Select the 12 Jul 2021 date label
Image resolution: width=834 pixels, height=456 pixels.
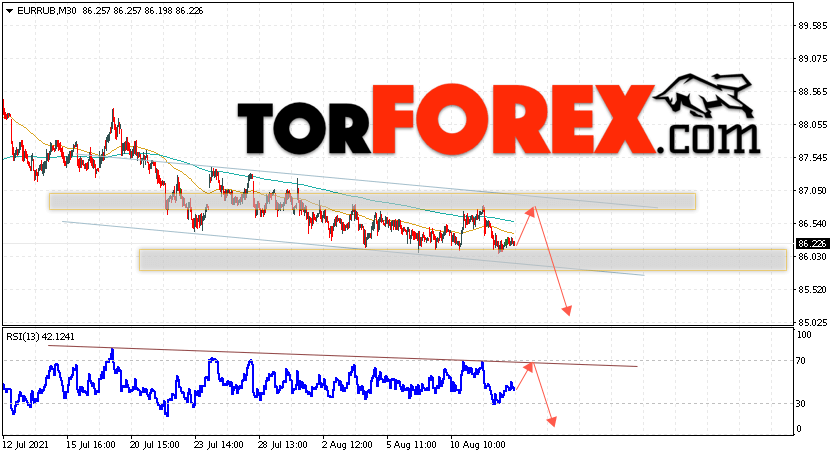26,444
